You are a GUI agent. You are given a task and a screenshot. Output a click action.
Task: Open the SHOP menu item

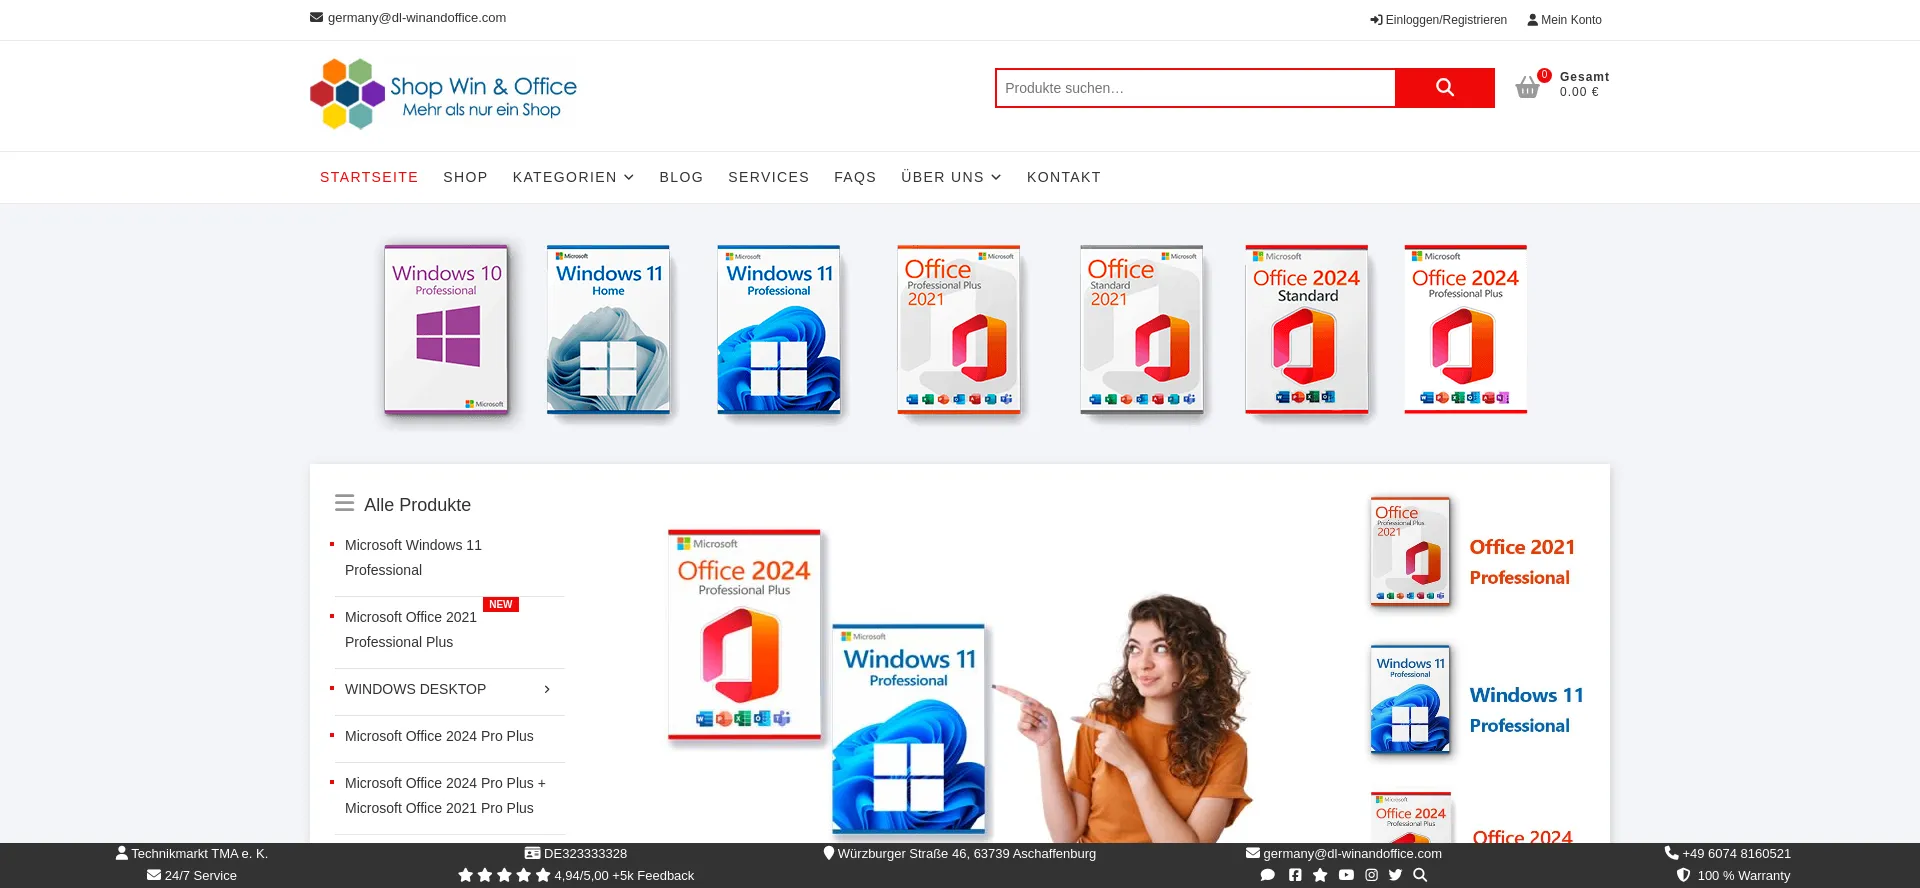tap(466, 177)
